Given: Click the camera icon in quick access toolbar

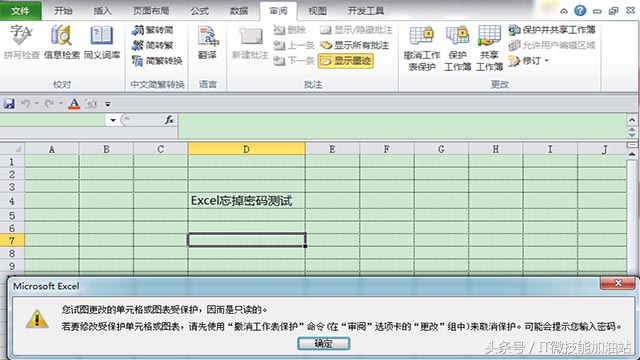Looking at the screenshot, I should click(91, 104).
